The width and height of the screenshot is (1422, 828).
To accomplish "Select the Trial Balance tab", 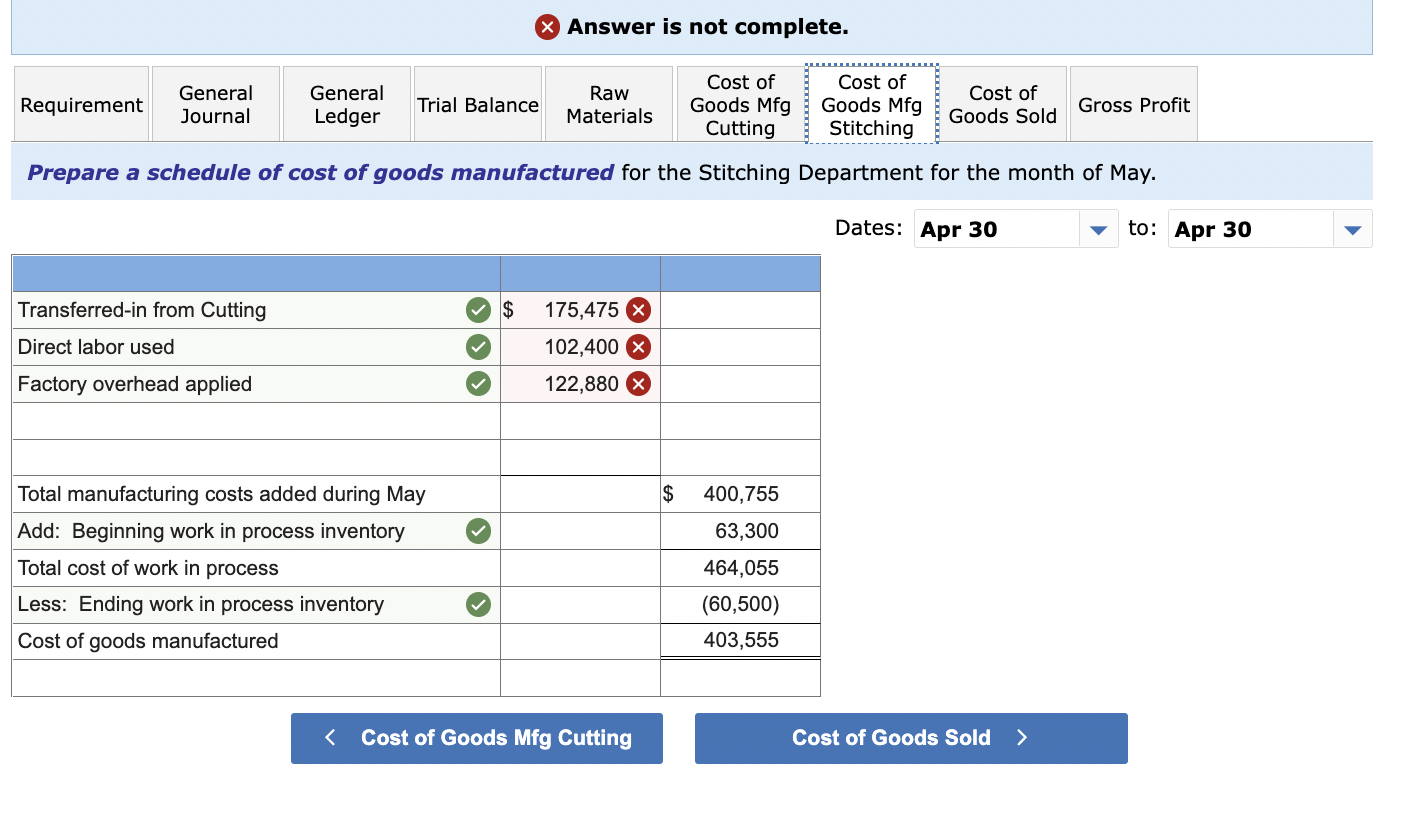I will tap(477, 103).
